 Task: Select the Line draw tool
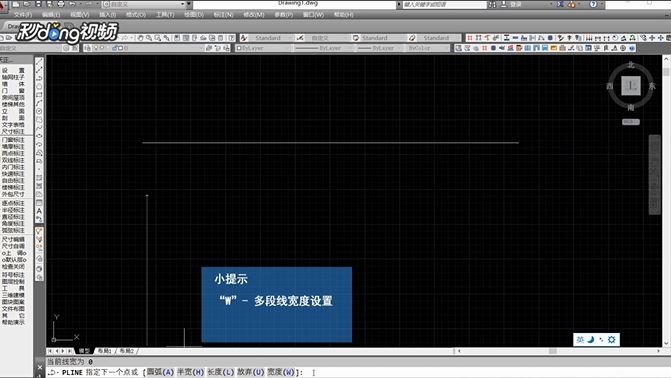[x=39, y=63]
